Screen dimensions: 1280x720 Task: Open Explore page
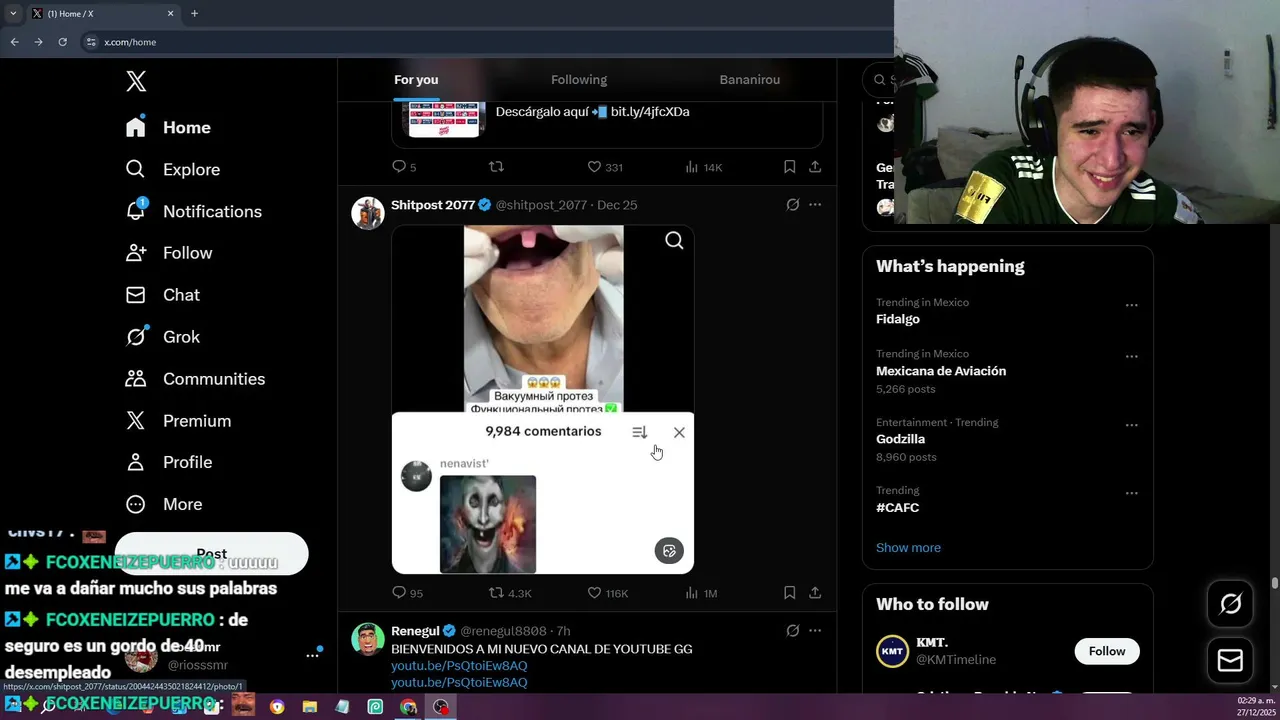pos(172,169)
